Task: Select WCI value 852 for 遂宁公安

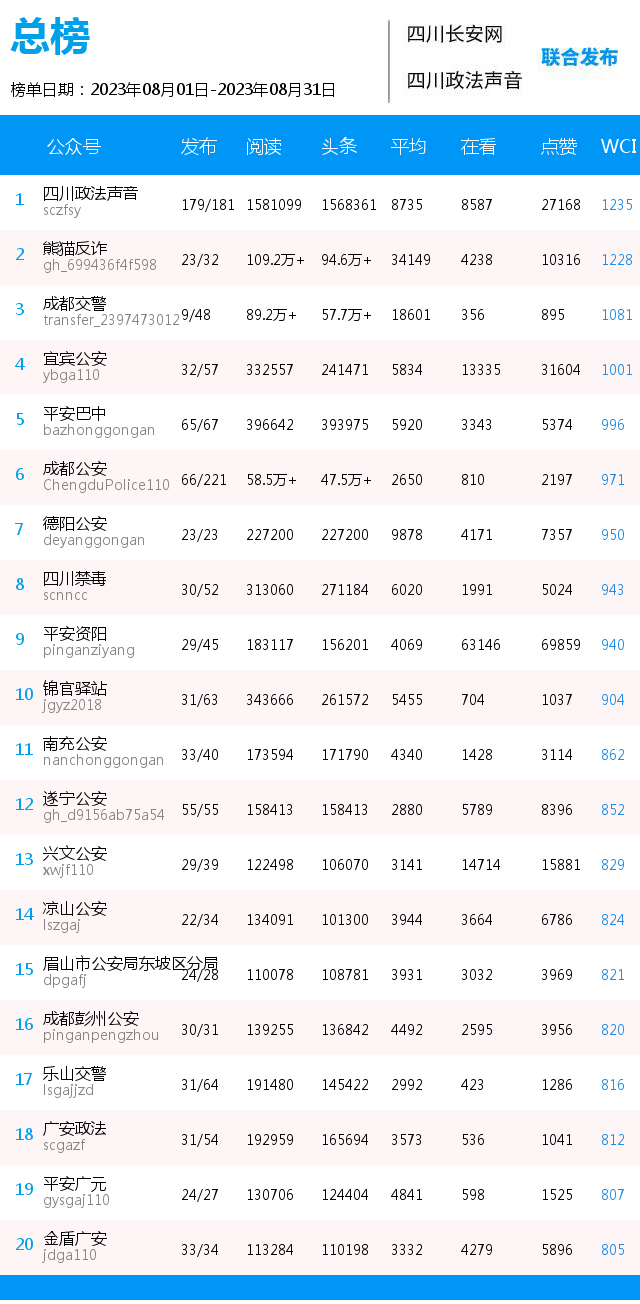Action: click(x=613, y=809)
